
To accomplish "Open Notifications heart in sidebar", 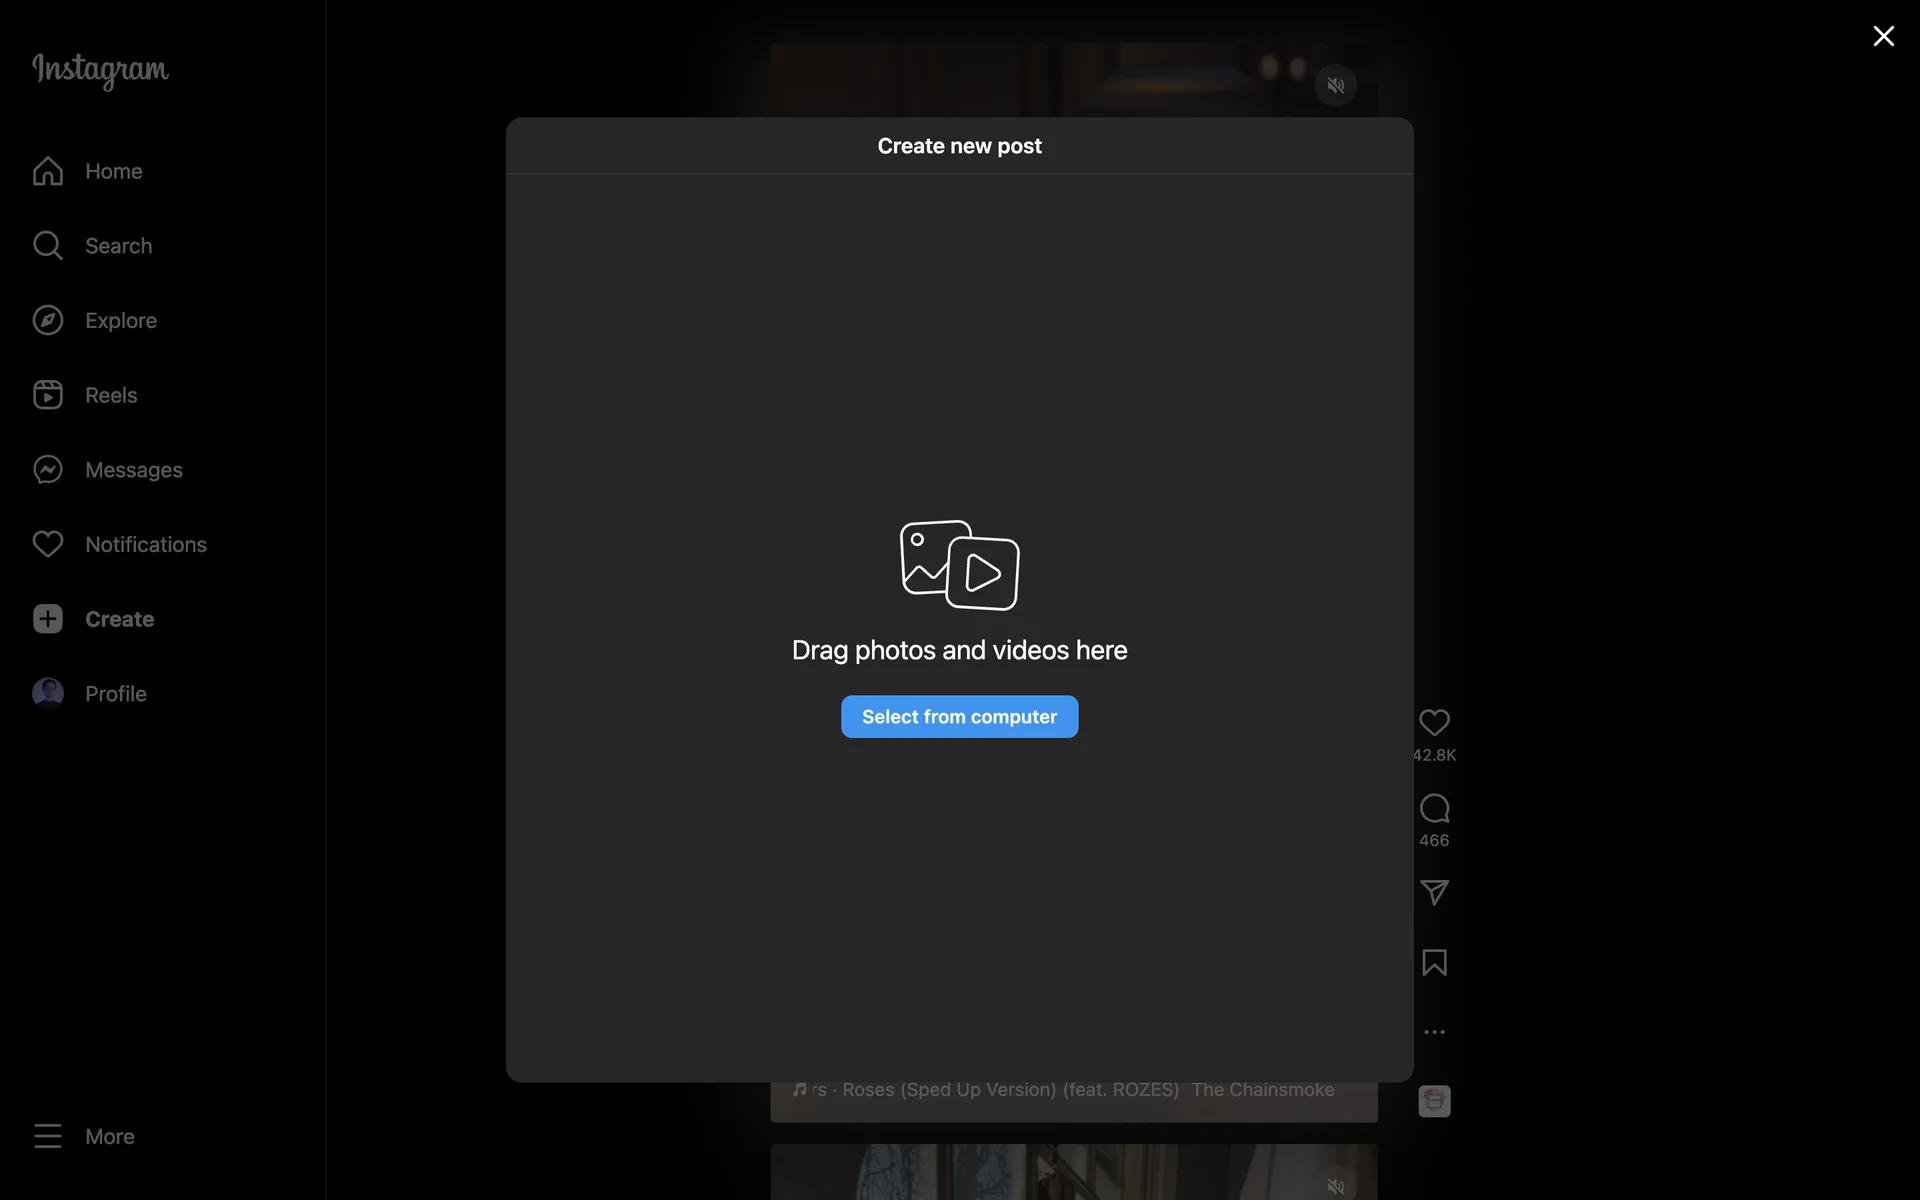I will 48,544.
